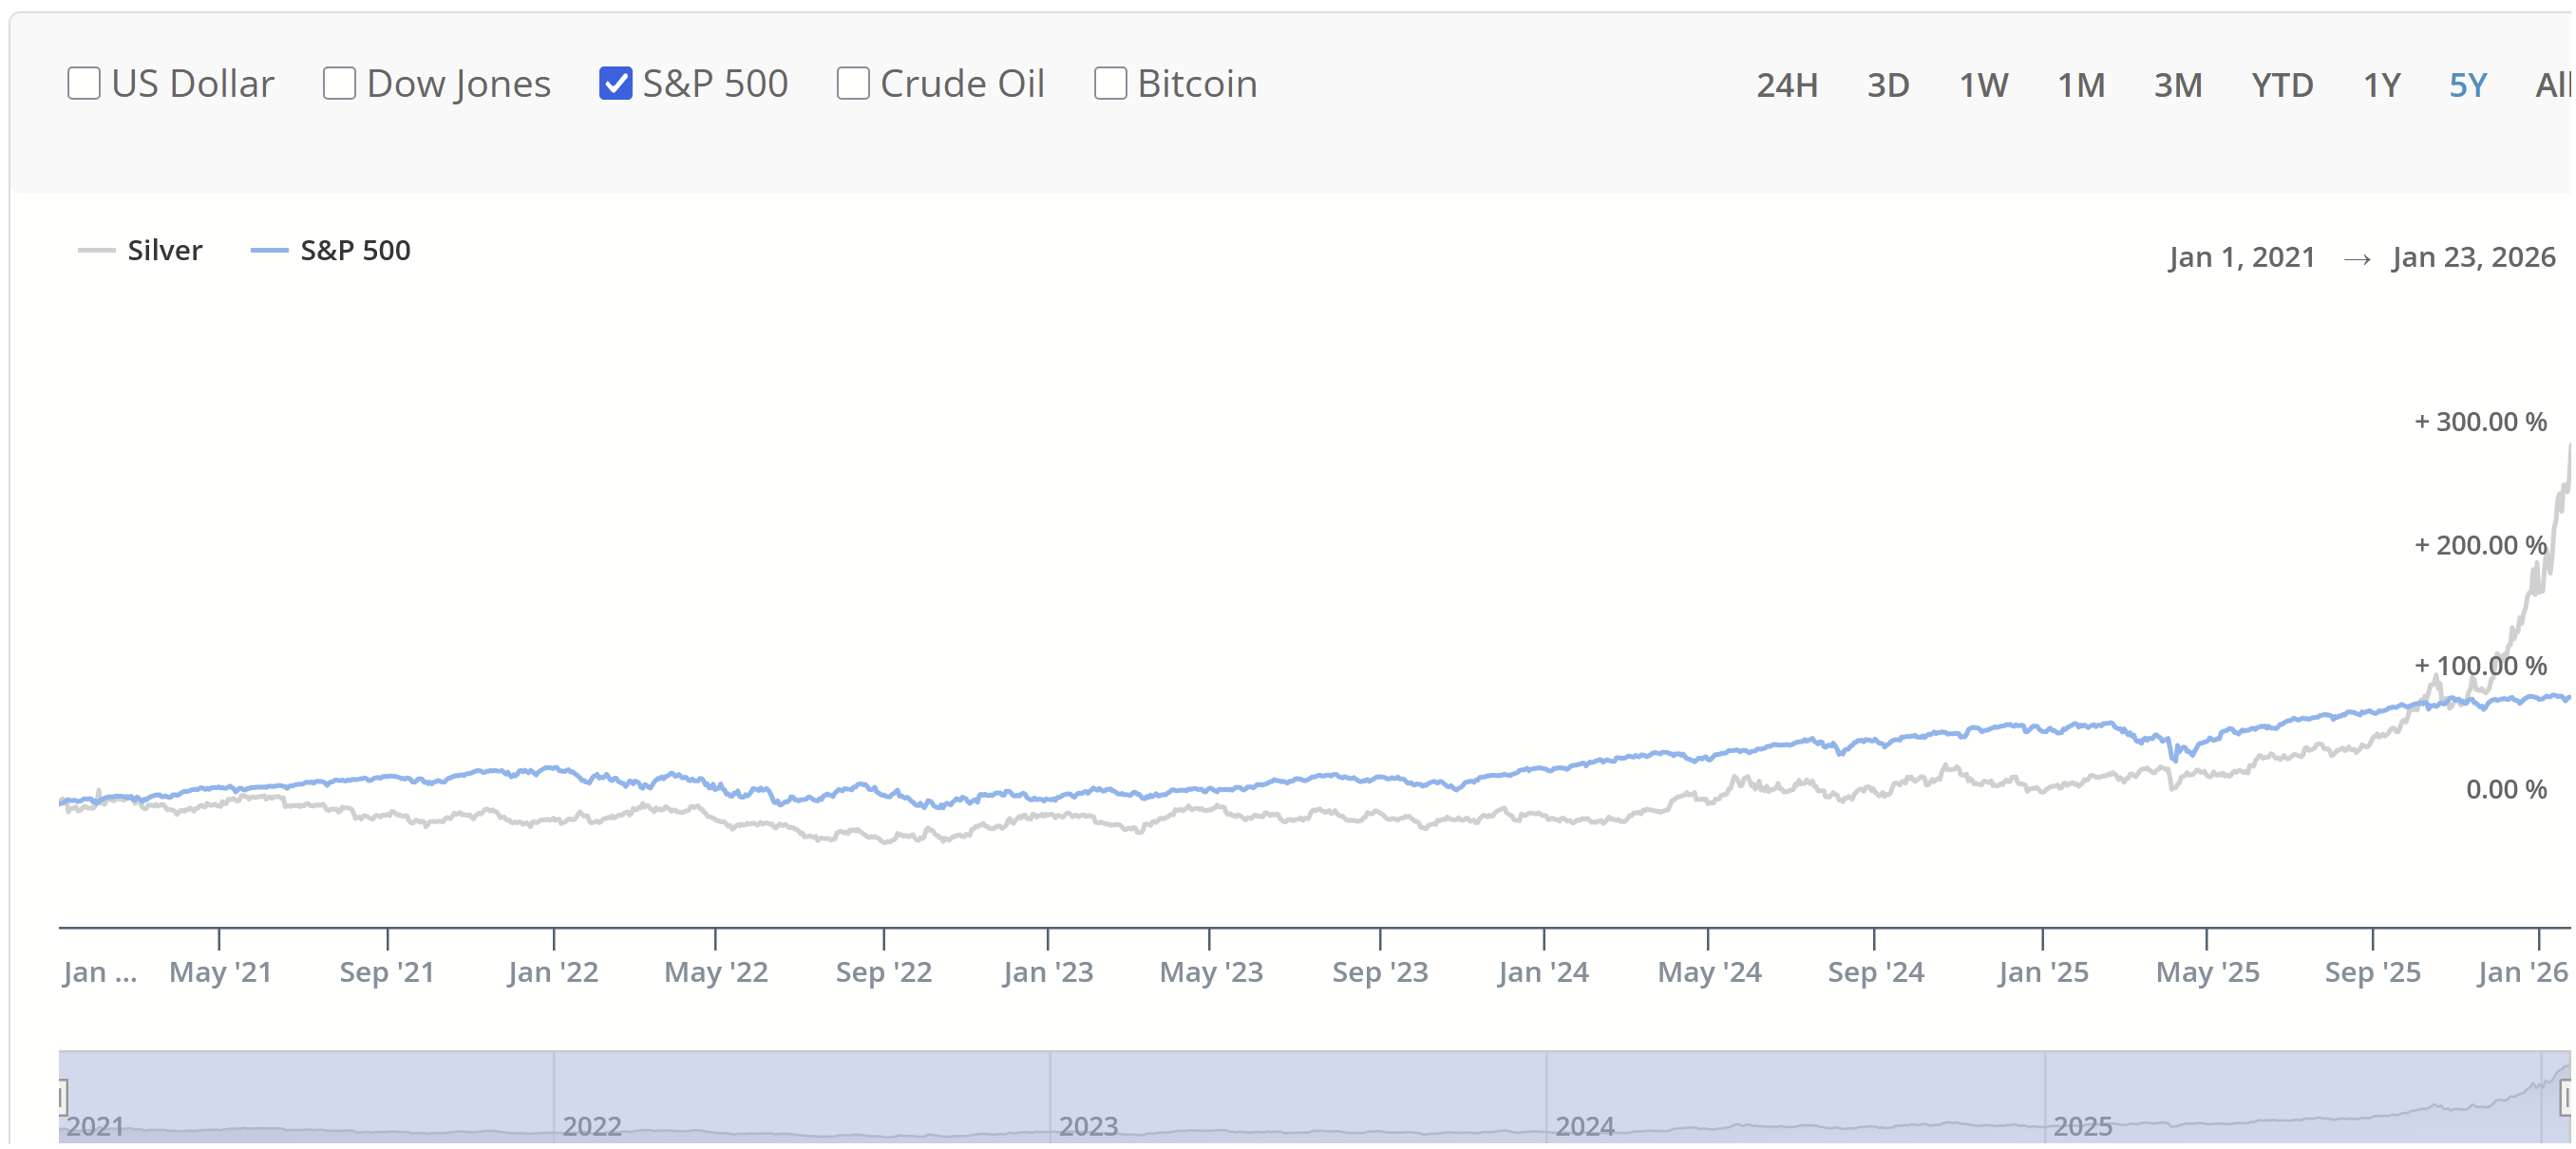Screen dimensions: 2576x1149
Task: Grab the left range navigator handle
Action: tap(62, 1097)
